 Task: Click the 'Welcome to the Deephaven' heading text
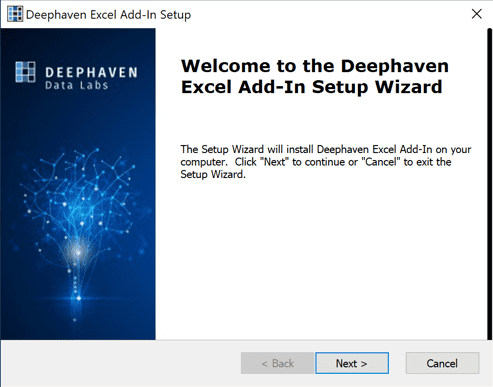[x=315, y=66]
